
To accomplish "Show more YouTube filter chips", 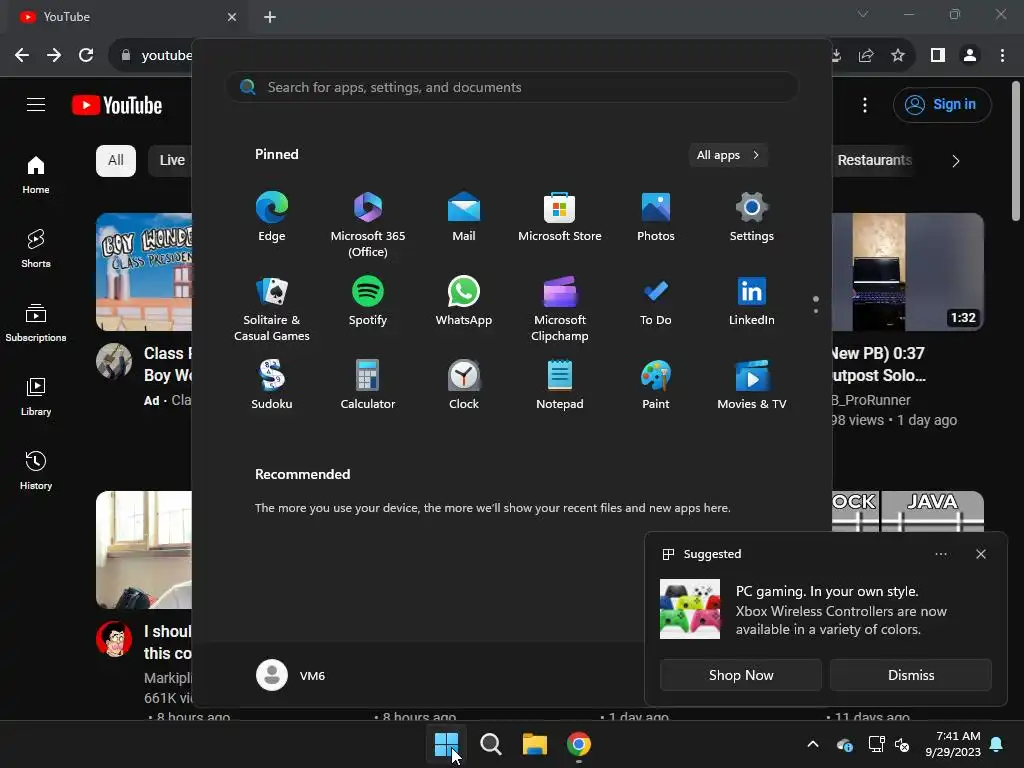I will [955, 161].
